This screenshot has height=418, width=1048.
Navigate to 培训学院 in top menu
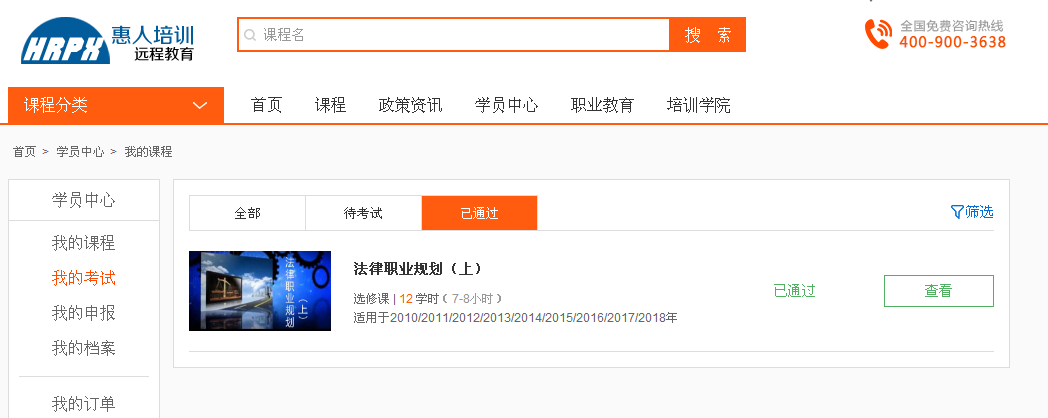click(x=698, y=105)
